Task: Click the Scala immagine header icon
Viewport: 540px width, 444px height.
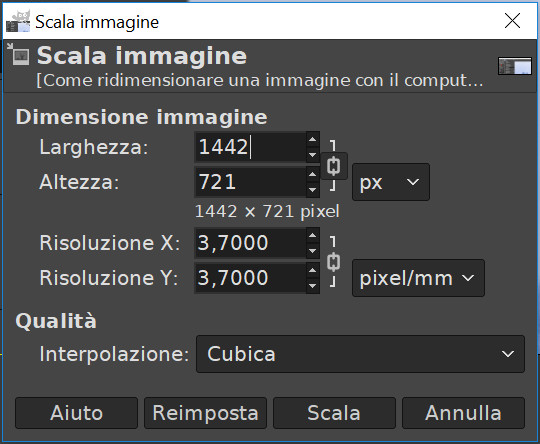Action: (19, 54)
